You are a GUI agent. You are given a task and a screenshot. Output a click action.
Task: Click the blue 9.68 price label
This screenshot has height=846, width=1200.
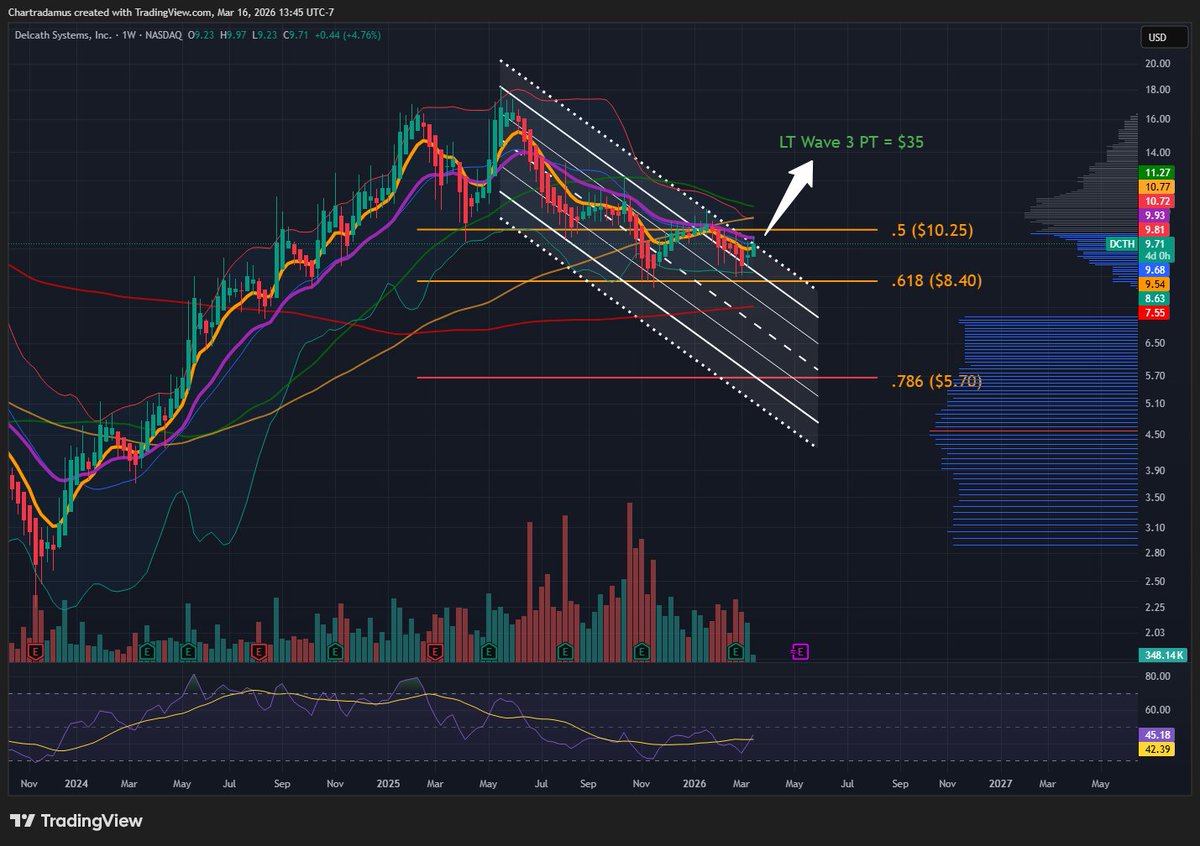coord(1156,270)
